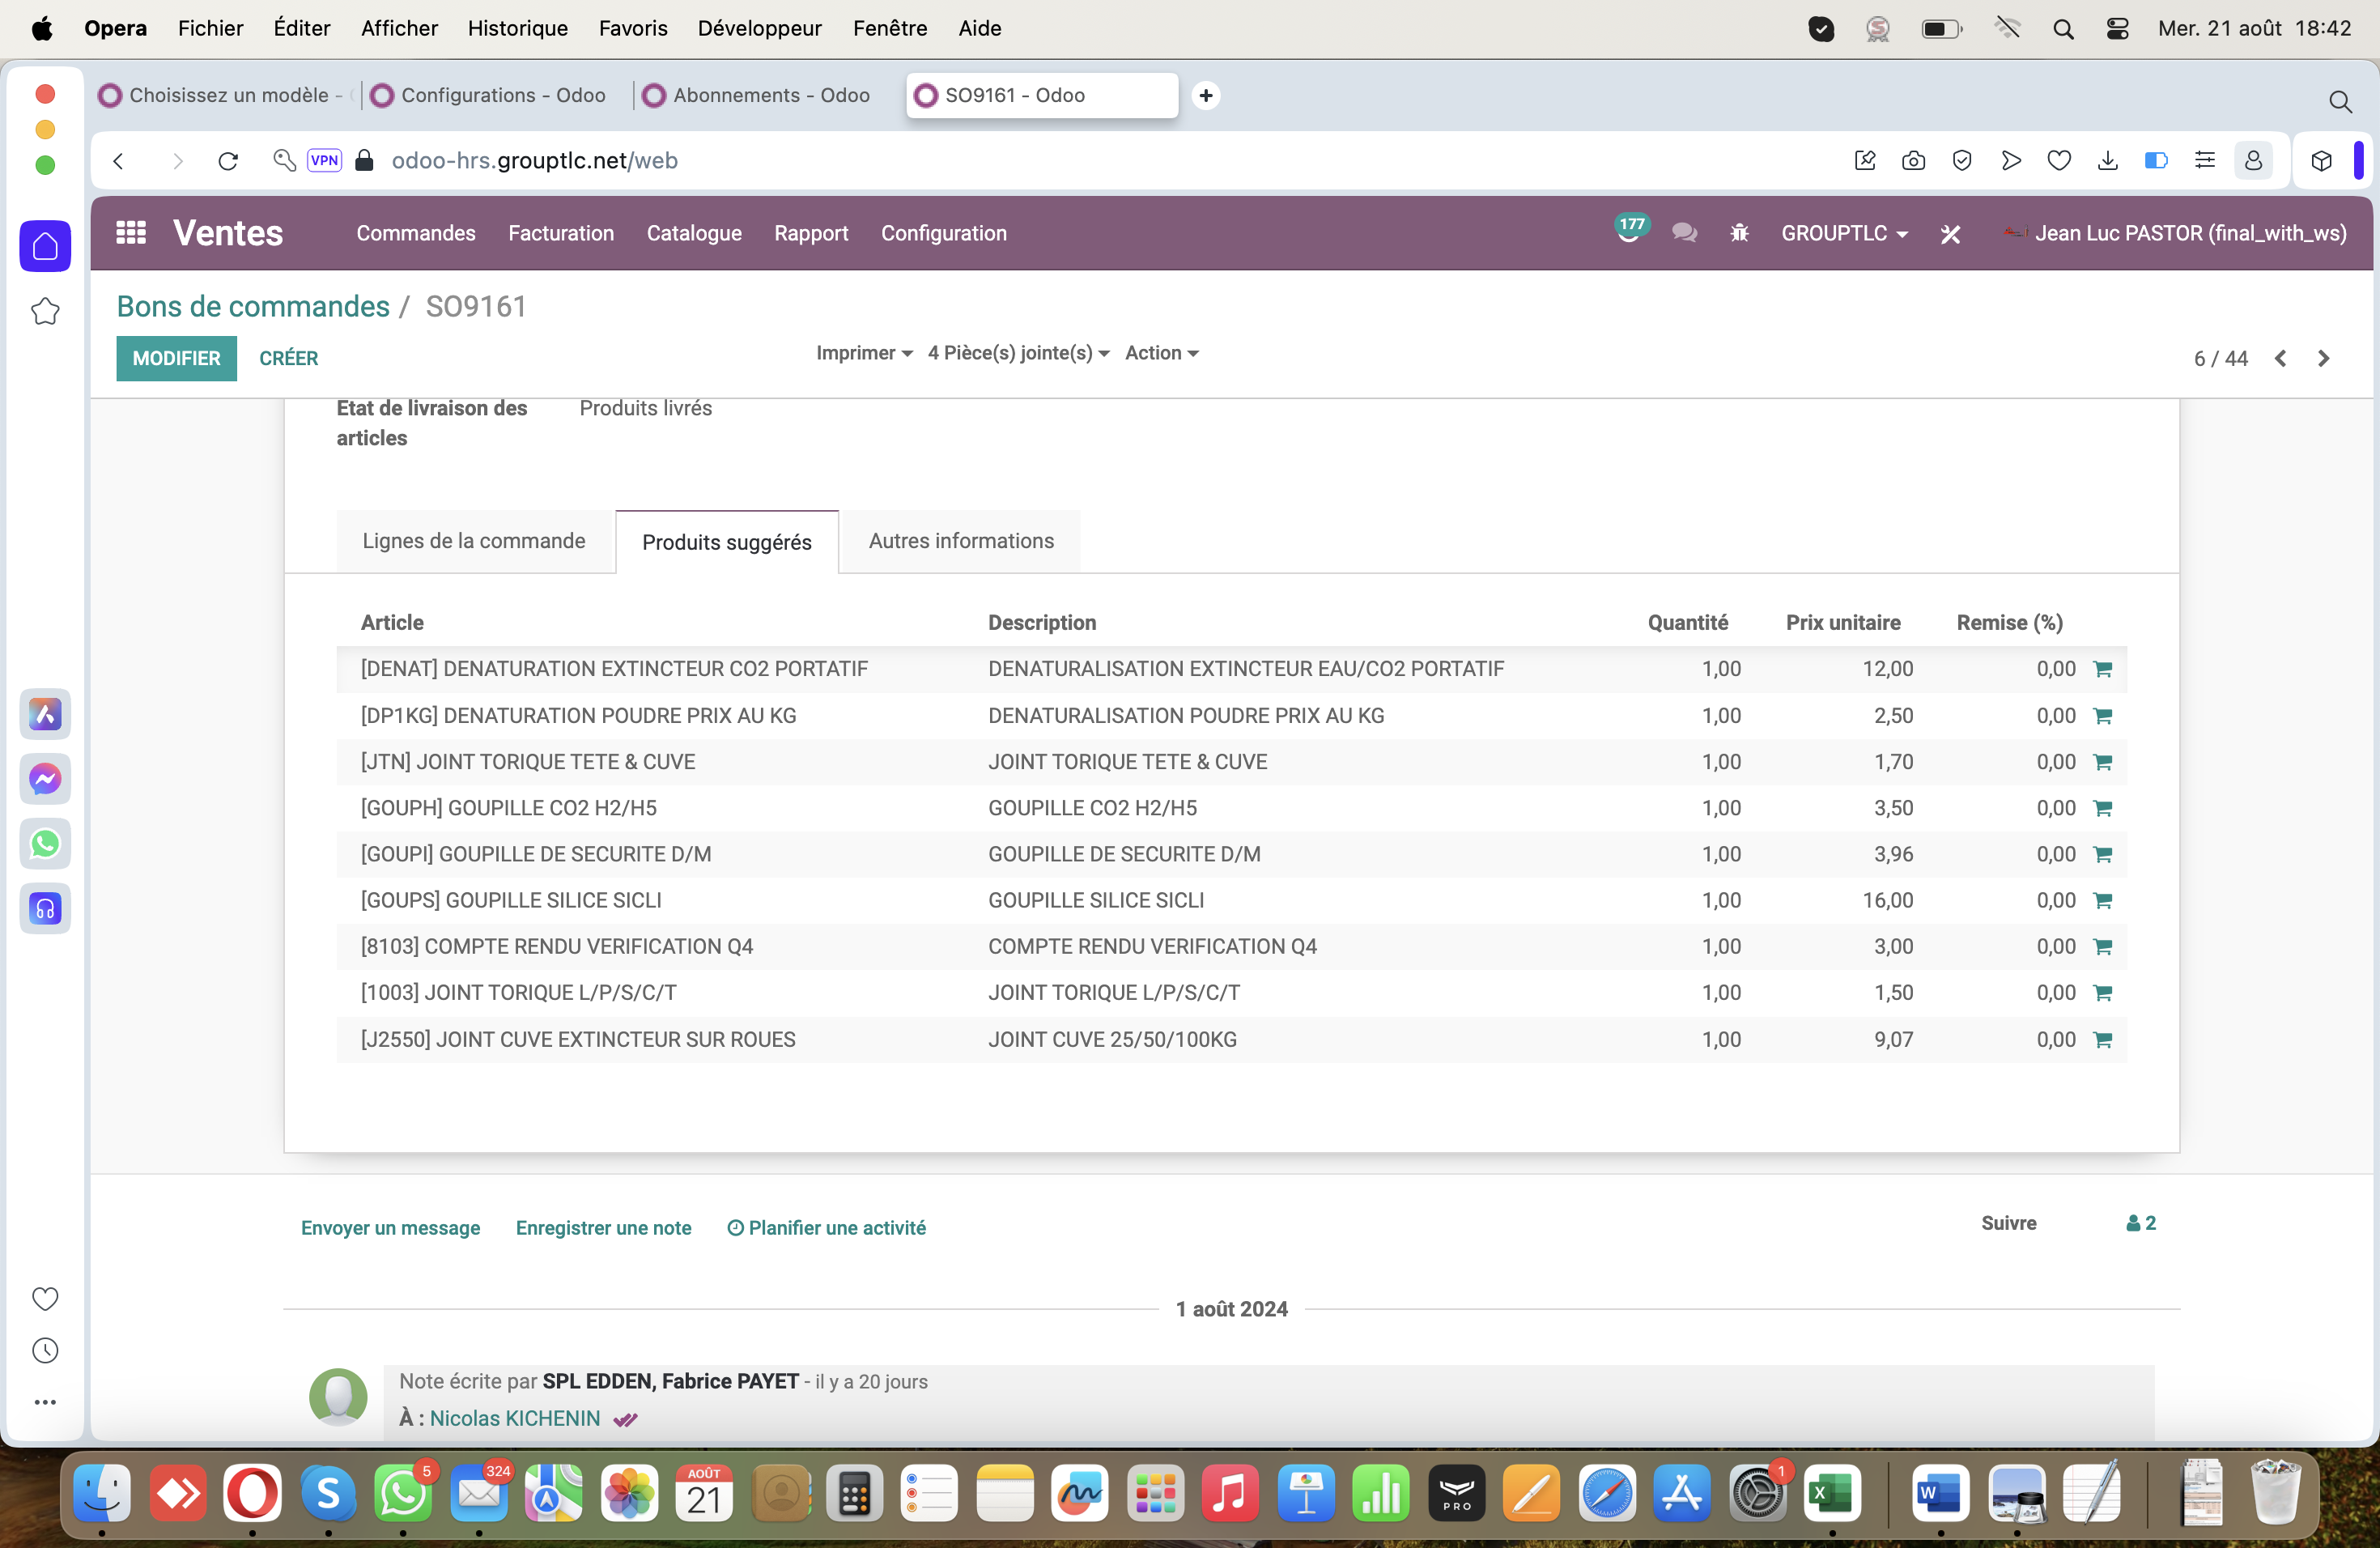Click cart icon for JOINT TORIQUE TETE & CUVE
The image size is (2380, 1548).
2102,762
